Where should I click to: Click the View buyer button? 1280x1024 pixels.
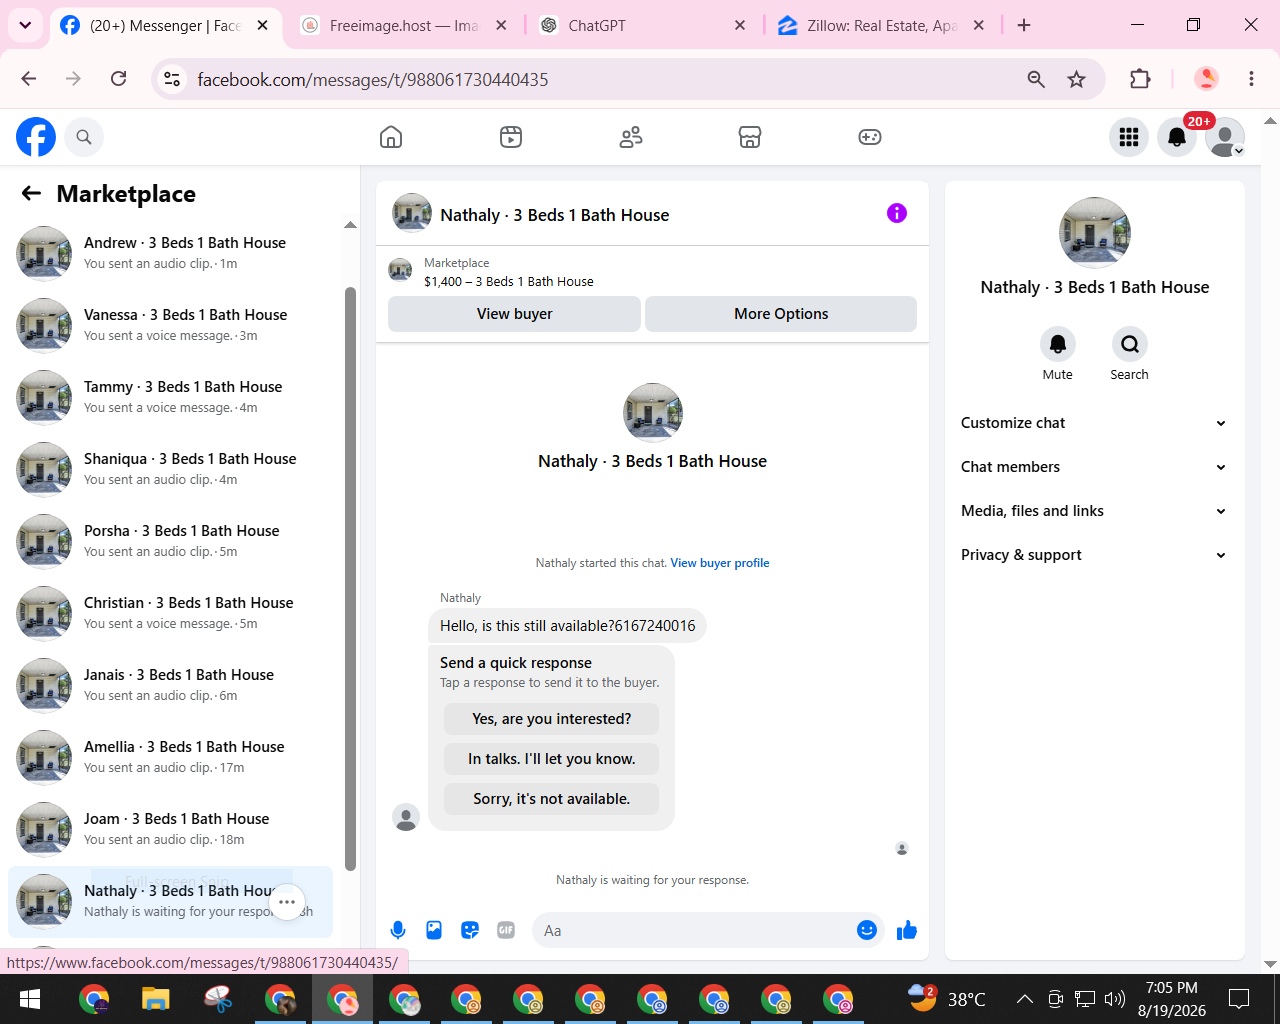[514, 314]
